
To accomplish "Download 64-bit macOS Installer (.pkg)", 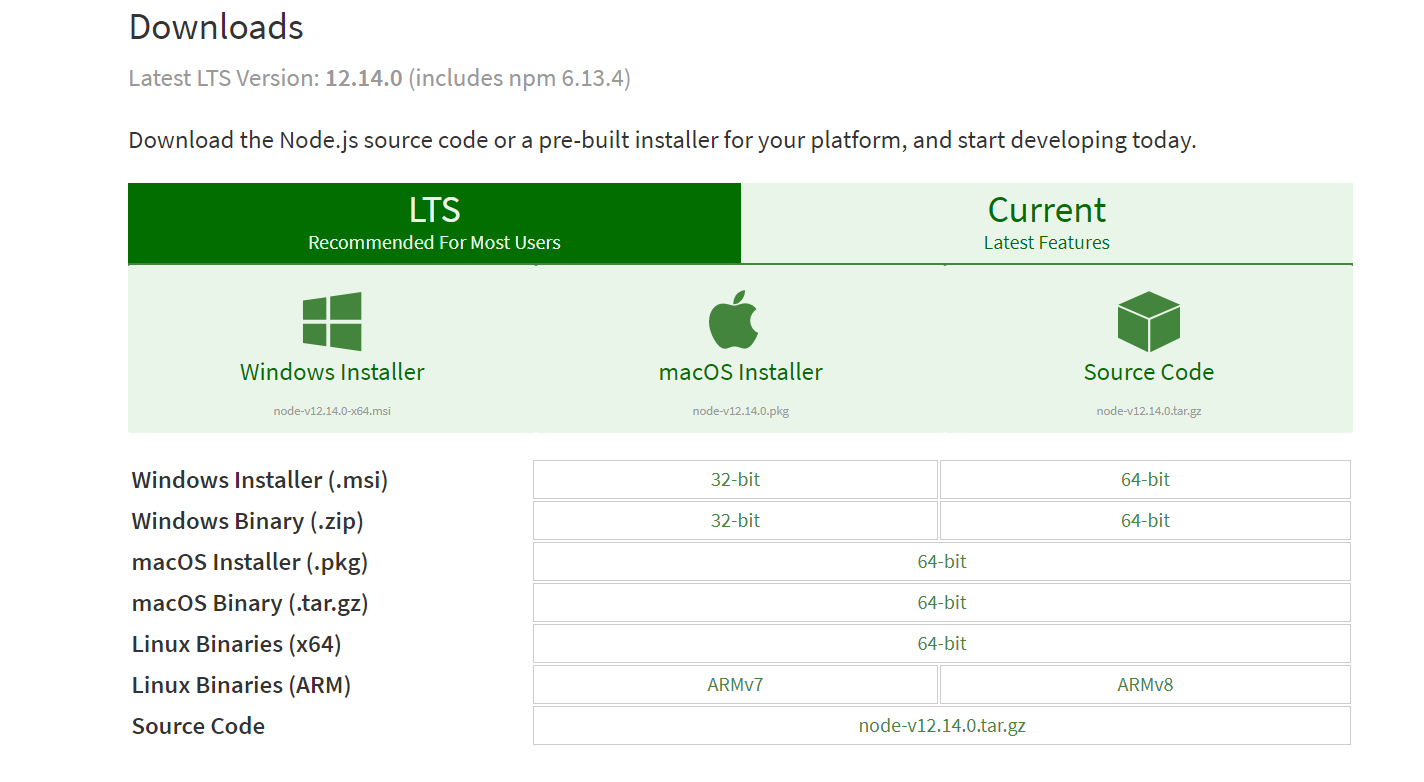I will click(942, 562).
